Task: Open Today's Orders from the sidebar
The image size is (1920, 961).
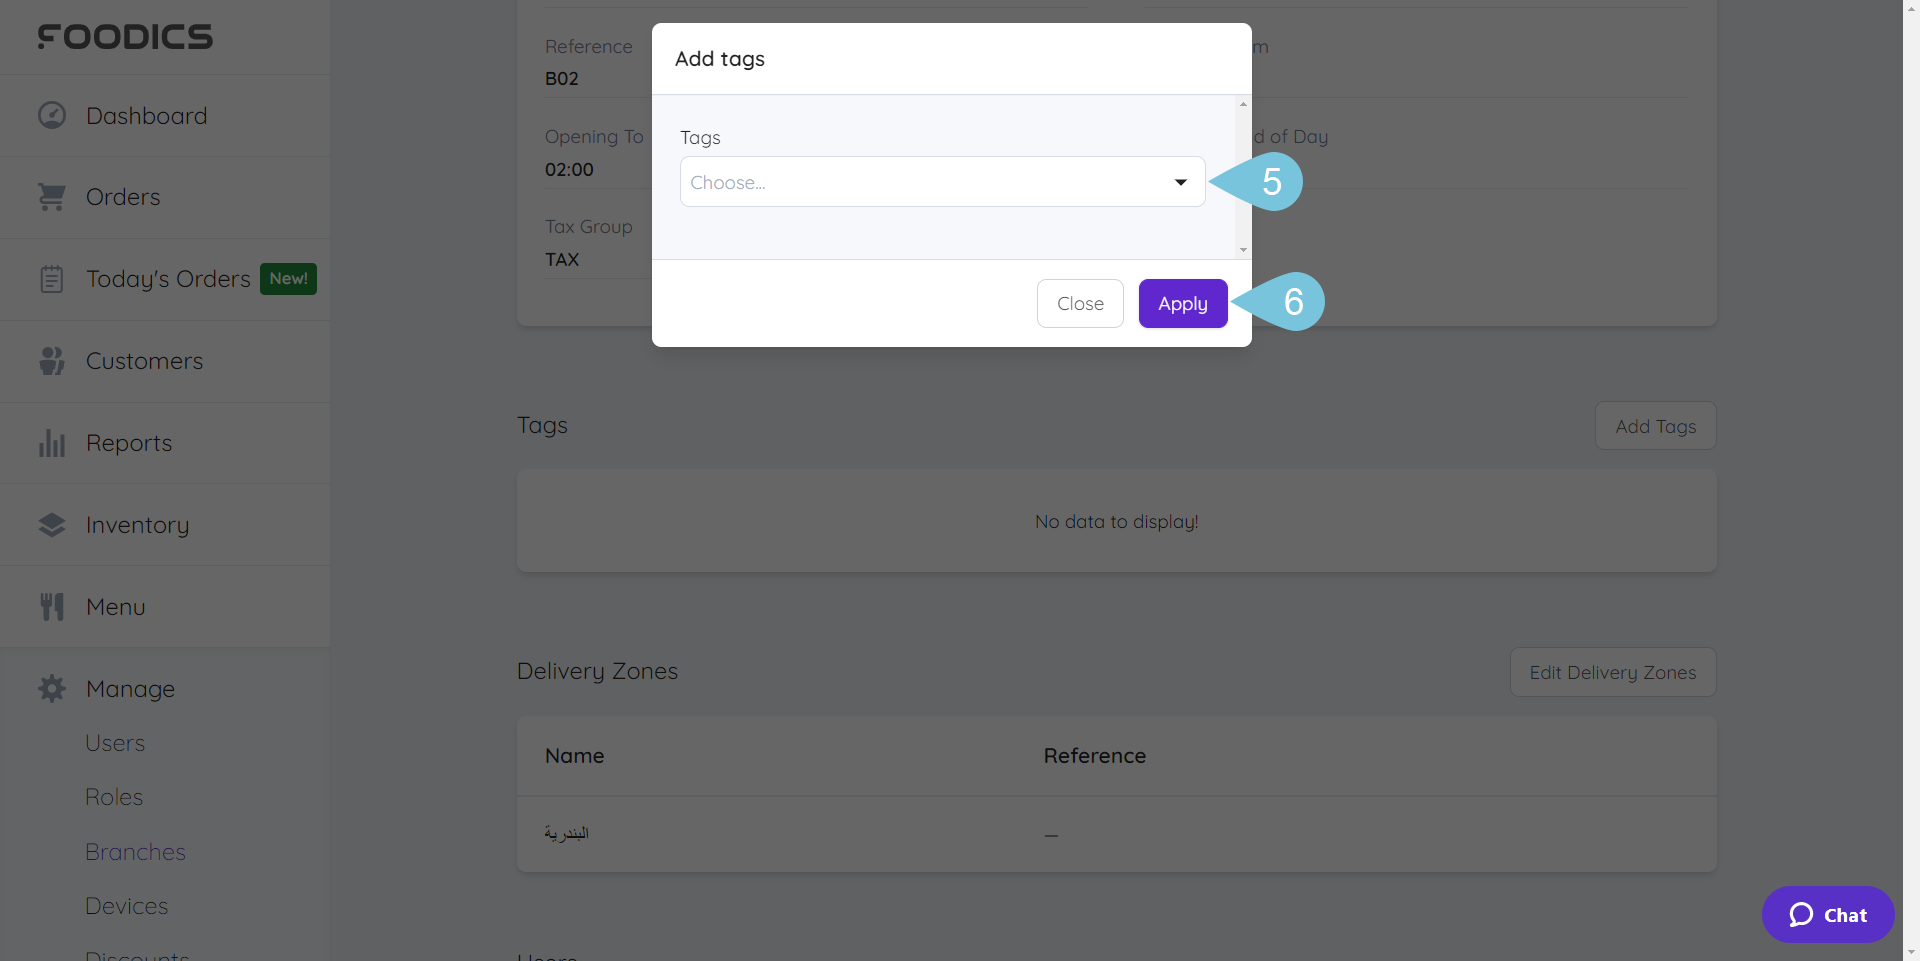Action: (168, 279)
